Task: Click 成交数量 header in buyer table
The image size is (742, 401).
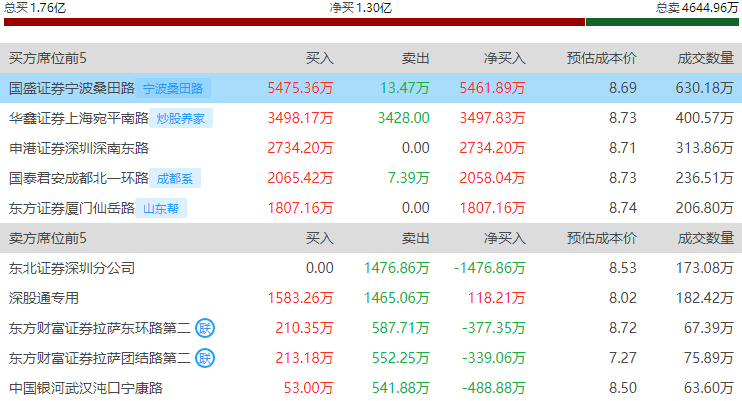Action: click(706, 58)
